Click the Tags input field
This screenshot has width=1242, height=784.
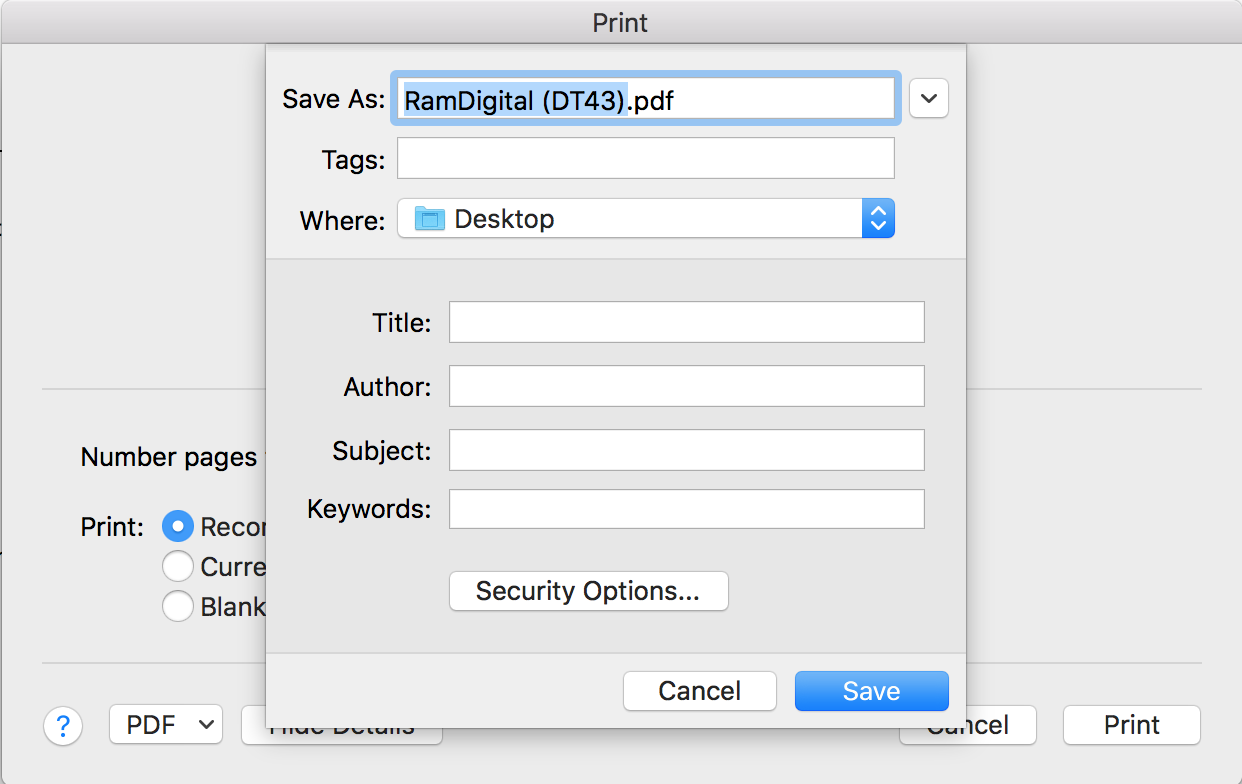click(646, 158)
